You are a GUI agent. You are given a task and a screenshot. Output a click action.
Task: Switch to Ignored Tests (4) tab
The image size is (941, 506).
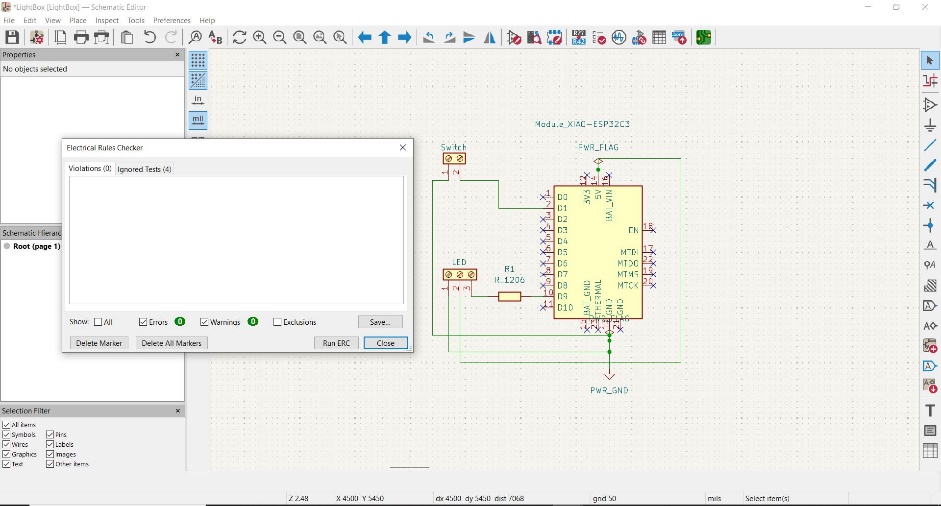point(144,169)
